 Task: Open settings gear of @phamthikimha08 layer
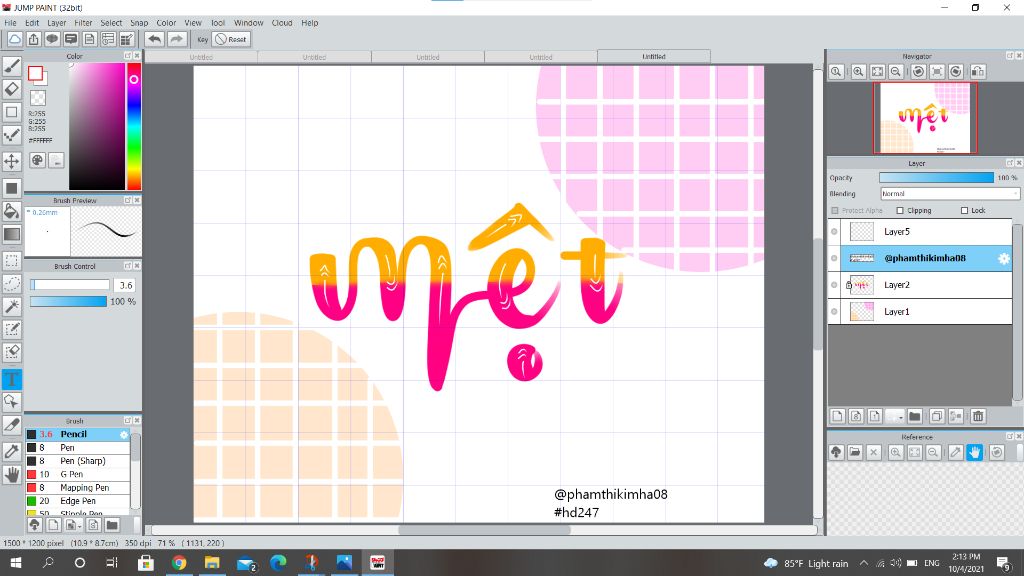point(1004,259)
